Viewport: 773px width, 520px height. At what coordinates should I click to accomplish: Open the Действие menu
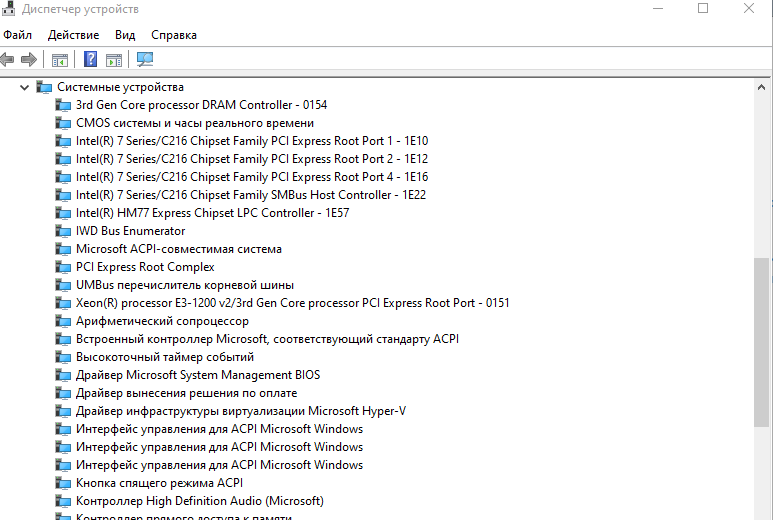73,35
